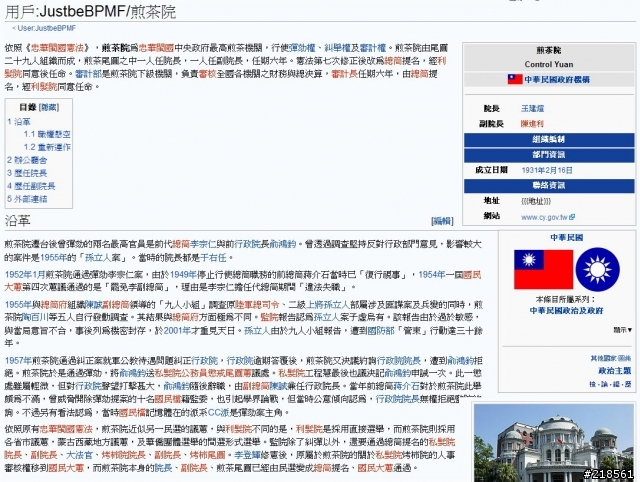Open CC派 link

219,413
